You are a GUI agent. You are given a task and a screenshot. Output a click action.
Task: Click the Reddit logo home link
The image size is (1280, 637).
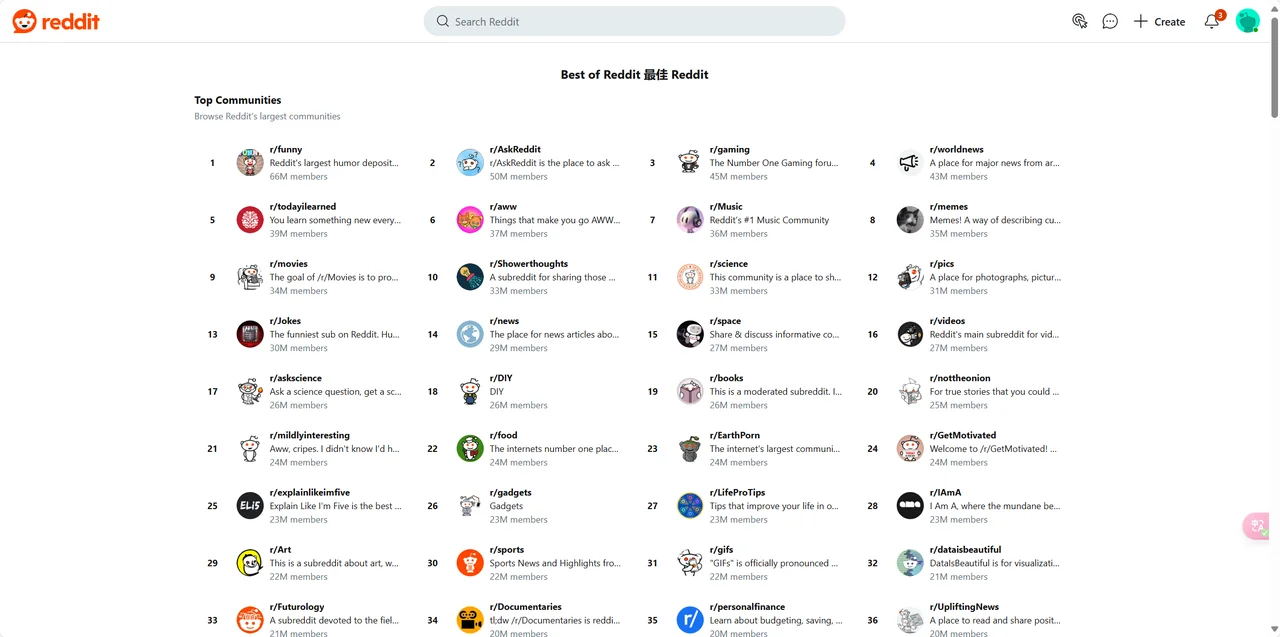coord(56,21)
